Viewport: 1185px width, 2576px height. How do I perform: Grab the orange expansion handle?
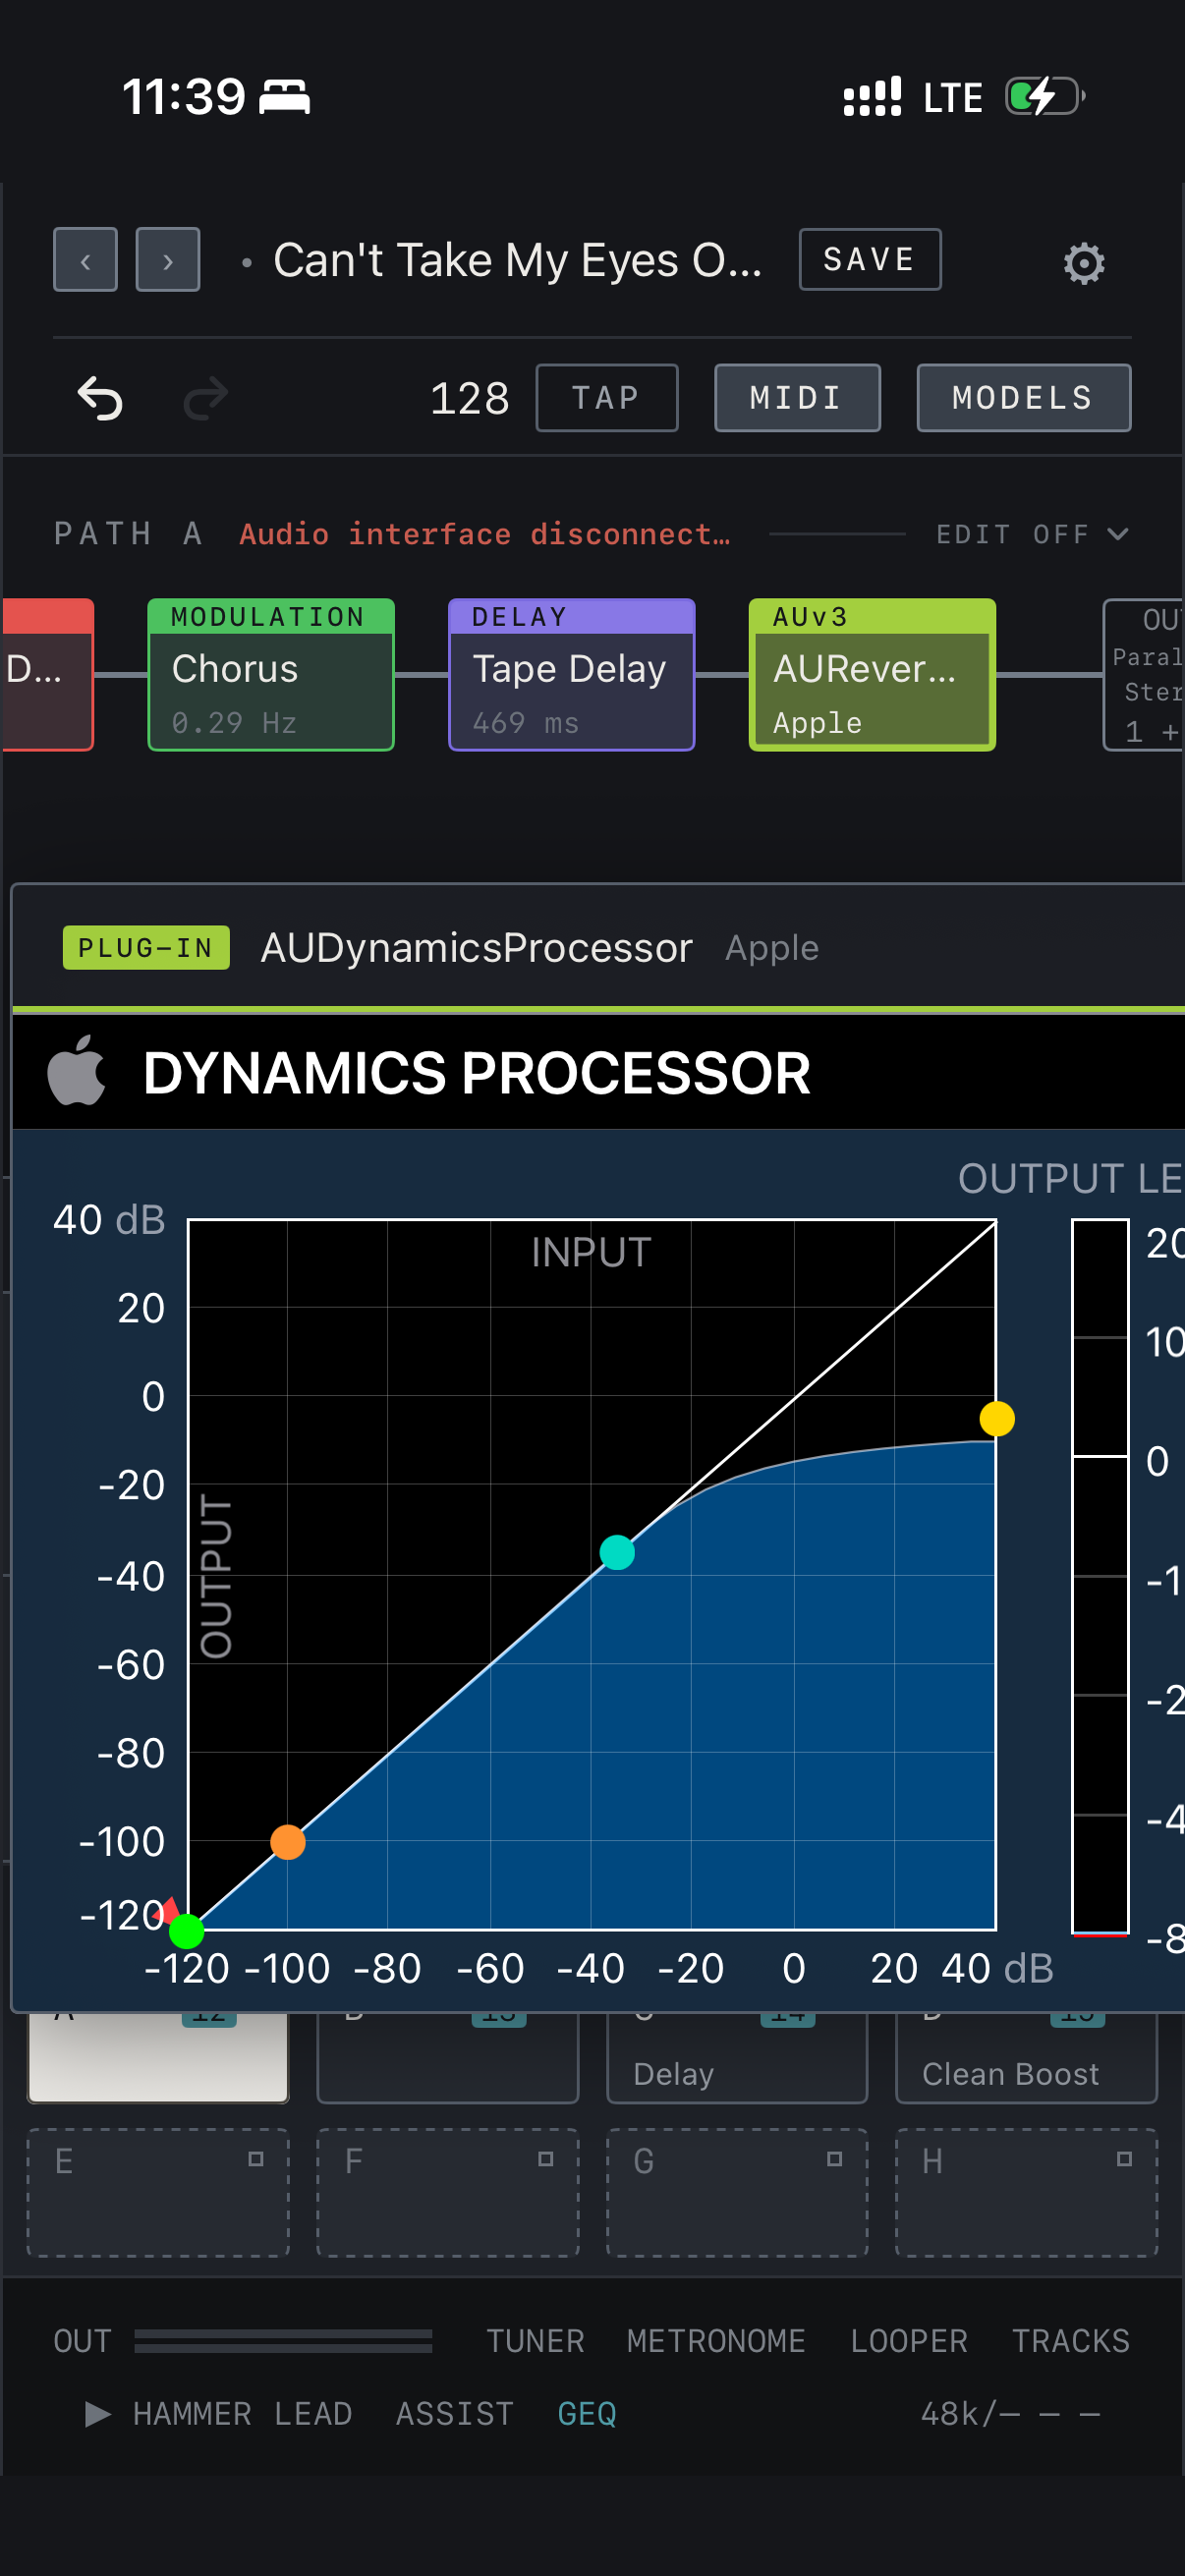(288, 1841)
